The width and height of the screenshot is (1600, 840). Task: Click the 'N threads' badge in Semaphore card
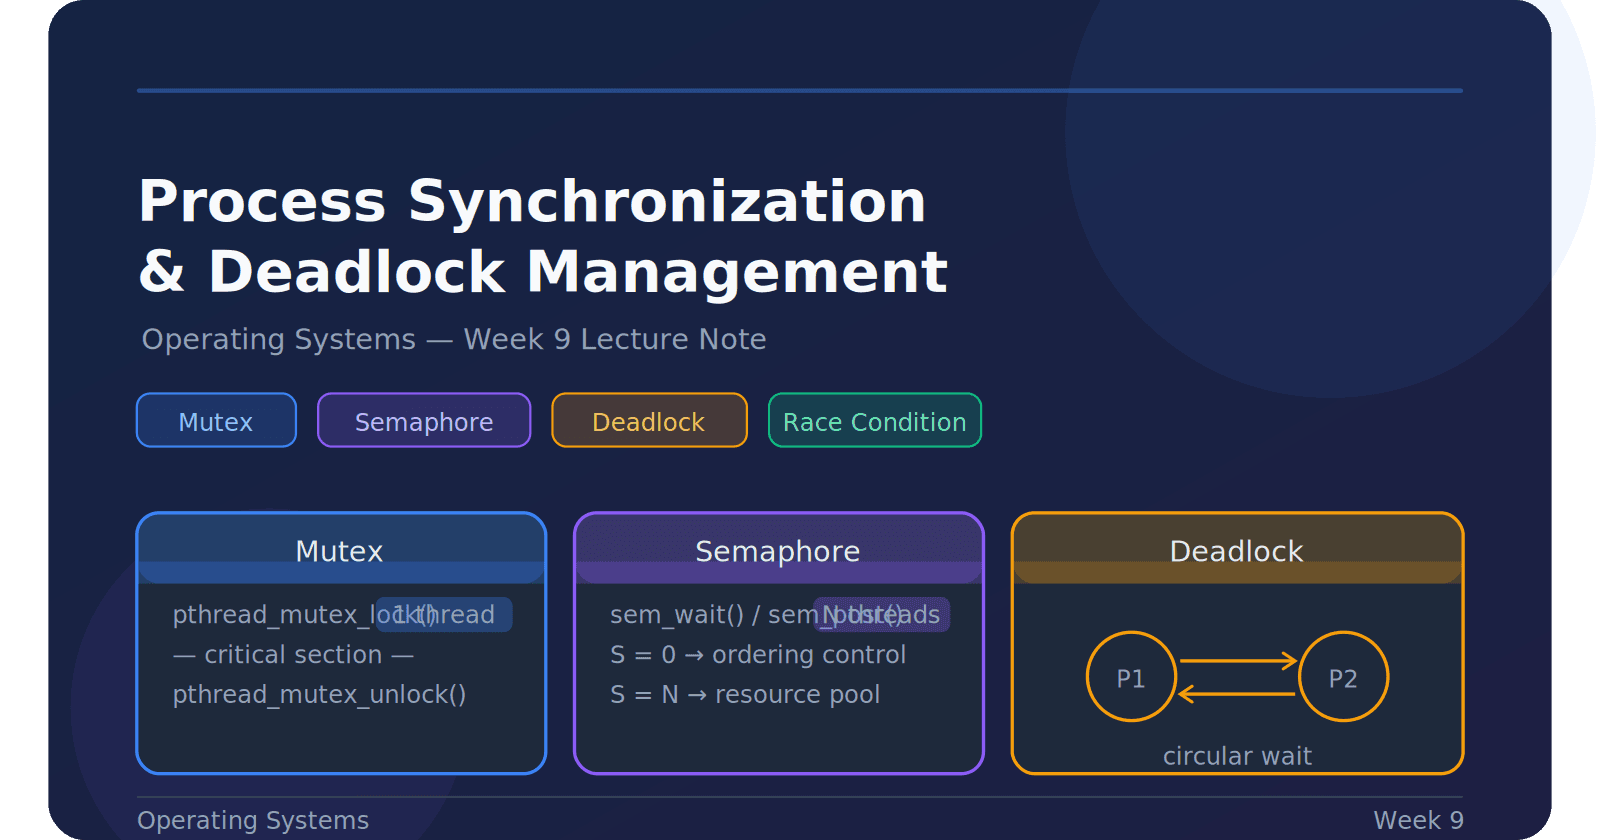pos(882,615)
